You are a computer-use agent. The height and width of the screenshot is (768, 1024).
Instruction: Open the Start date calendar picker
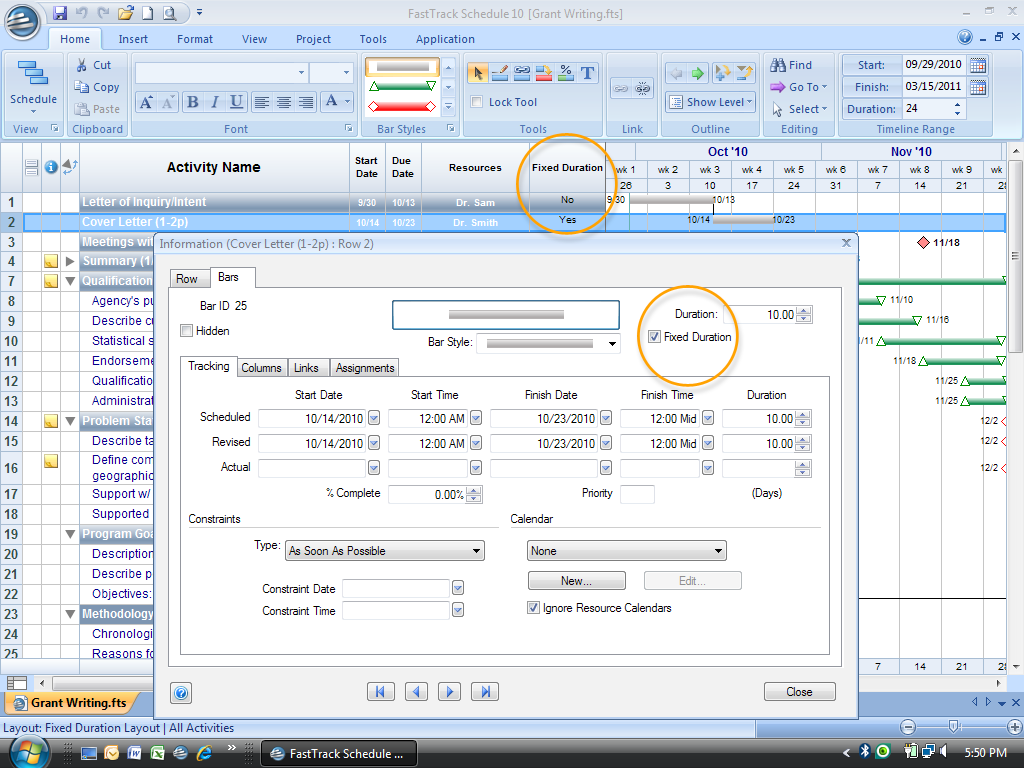click(978, 65)
